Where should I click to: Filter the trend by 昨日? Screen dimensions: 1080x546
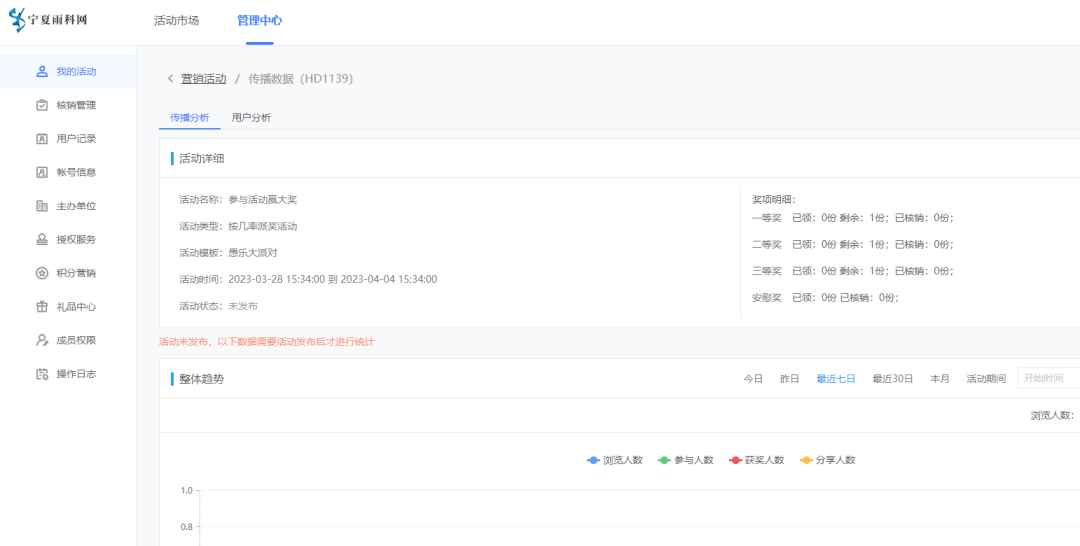[789, 379]
